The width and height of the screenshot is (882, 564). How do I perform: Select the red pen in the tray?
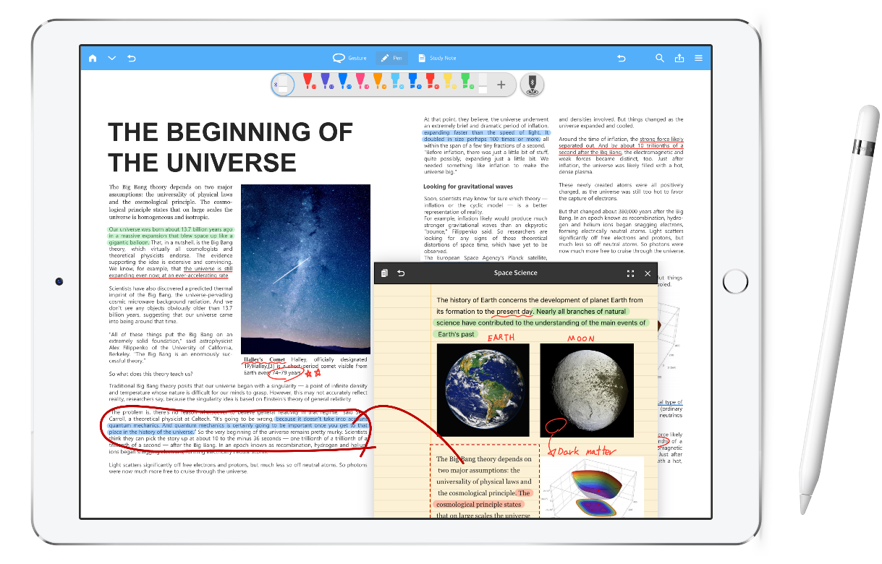[x=308, y=82]
